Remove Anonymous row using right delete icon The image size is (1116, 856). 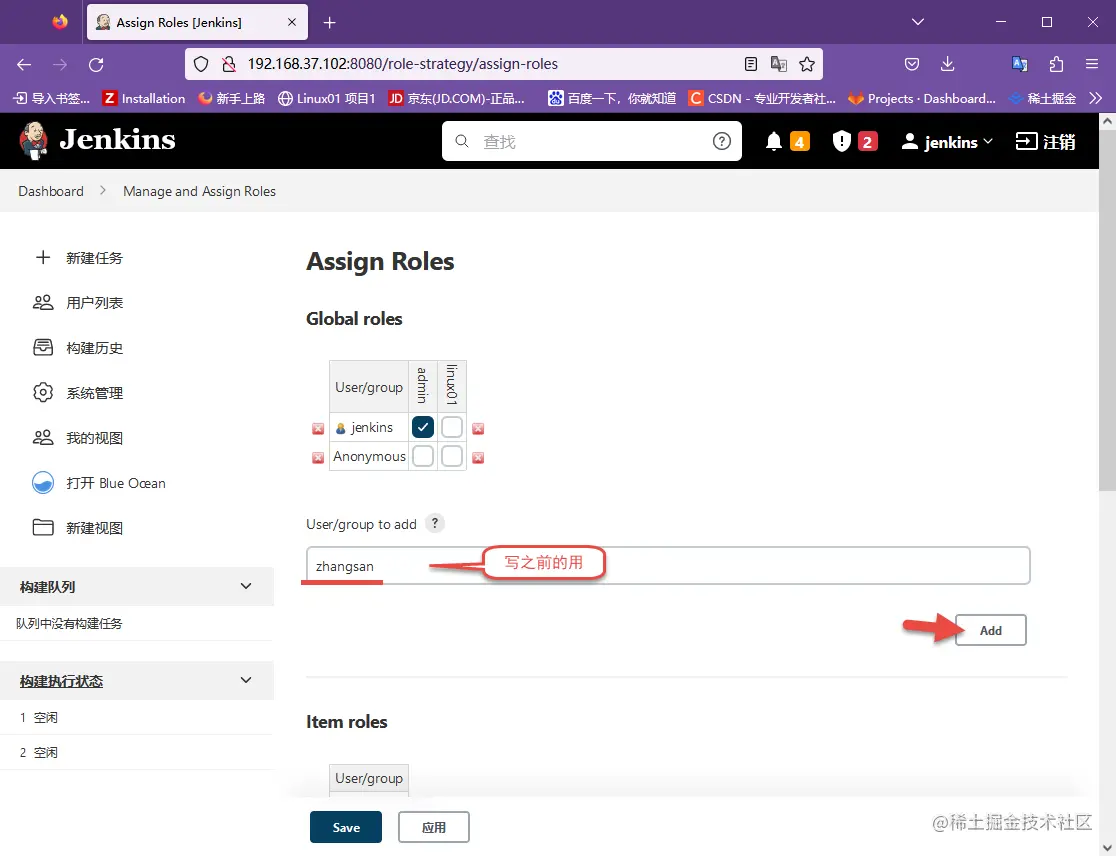click(478, 458)
